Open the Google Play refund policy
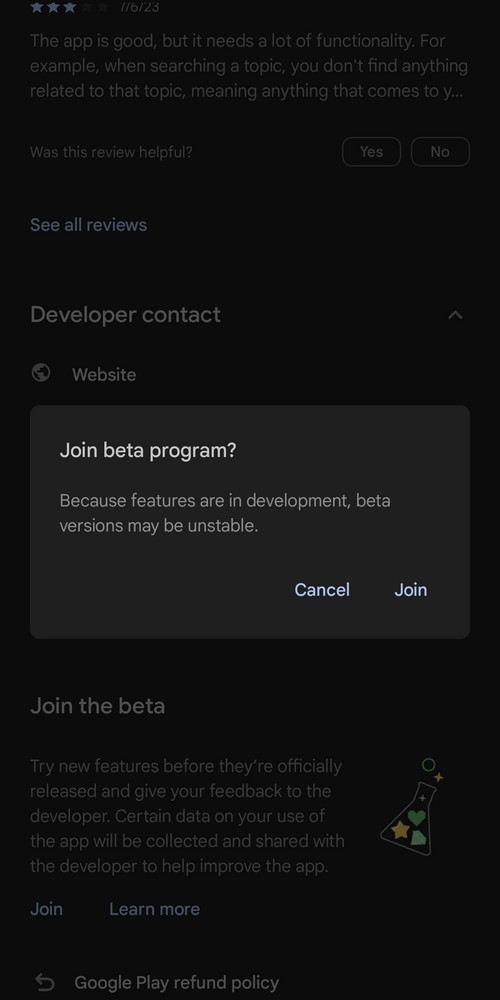This screenshot has height=1000, width=500. (x=177, y=983)
